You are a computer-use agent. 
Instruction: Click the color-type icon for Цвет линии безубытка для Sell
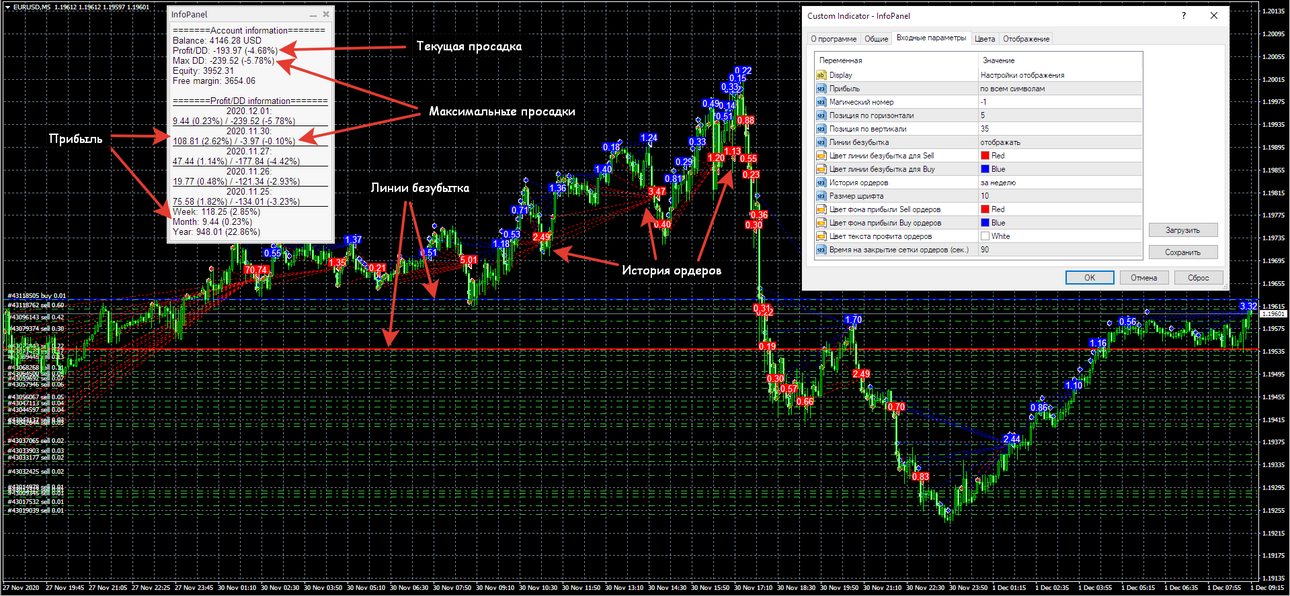pos(821,156)
